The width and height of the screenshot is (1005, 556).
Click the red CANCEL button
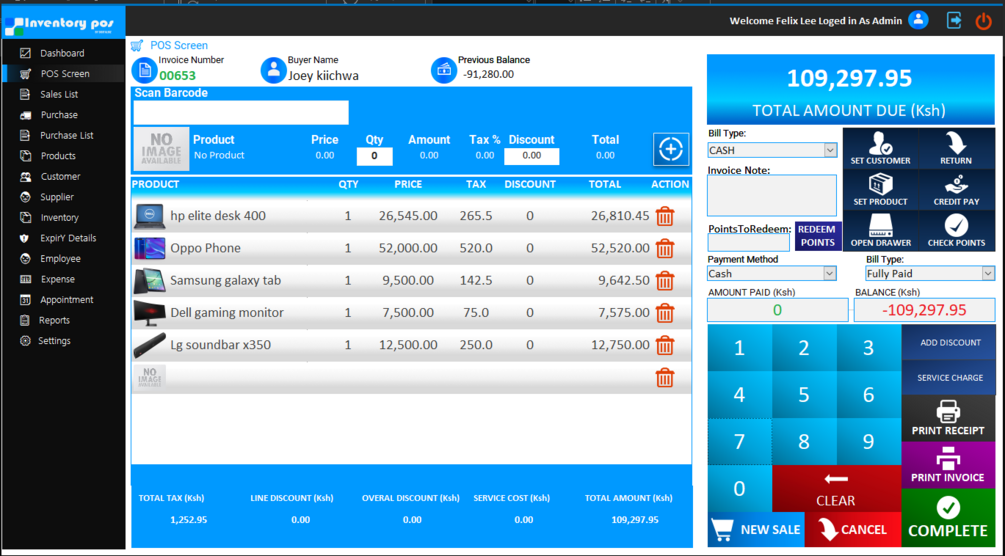pyautogui.click(x=853, y=530)
